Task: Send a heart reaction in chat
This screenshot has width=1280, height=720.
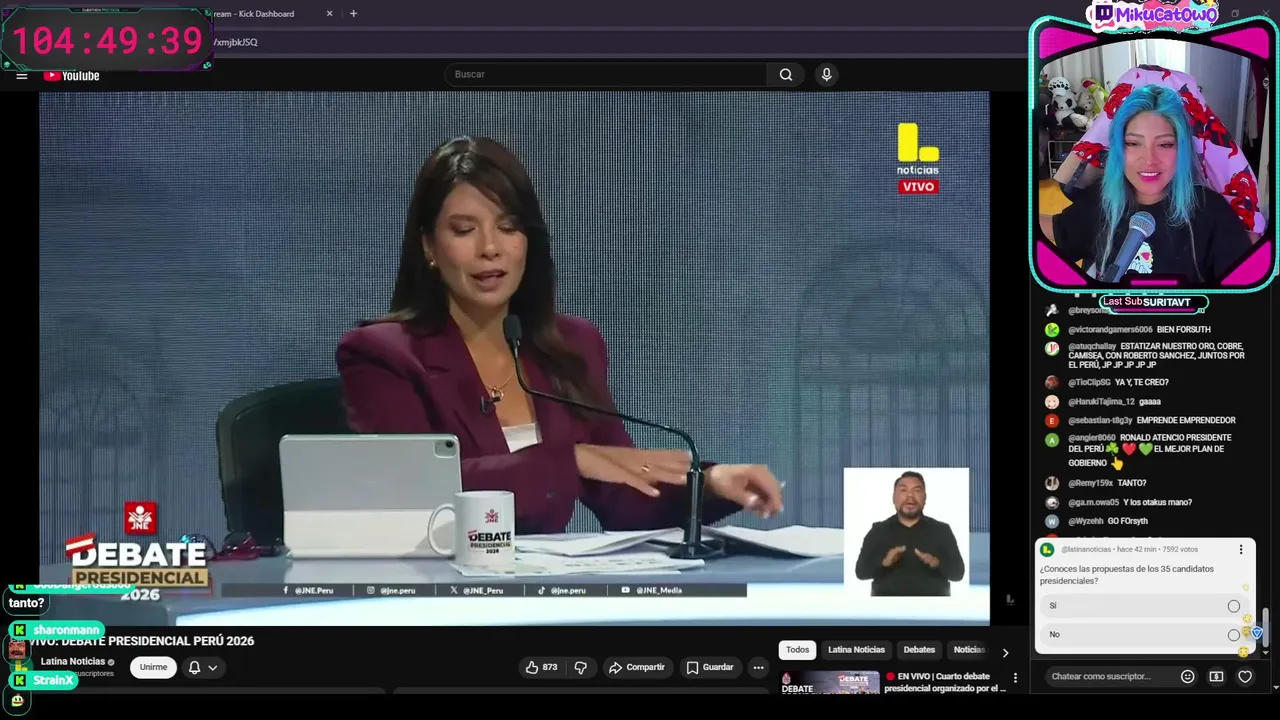Action: (x=1245, y=677)
